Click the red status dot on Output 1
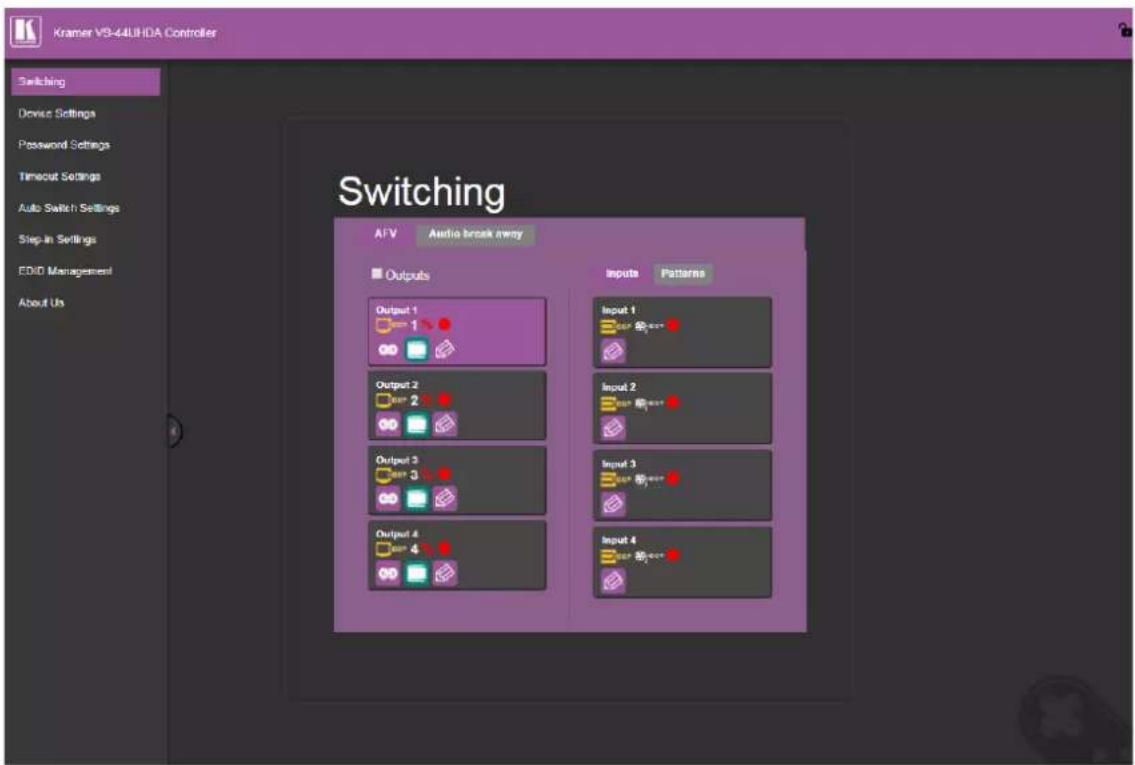The image size is (1135, 765). tap(444, 324)
